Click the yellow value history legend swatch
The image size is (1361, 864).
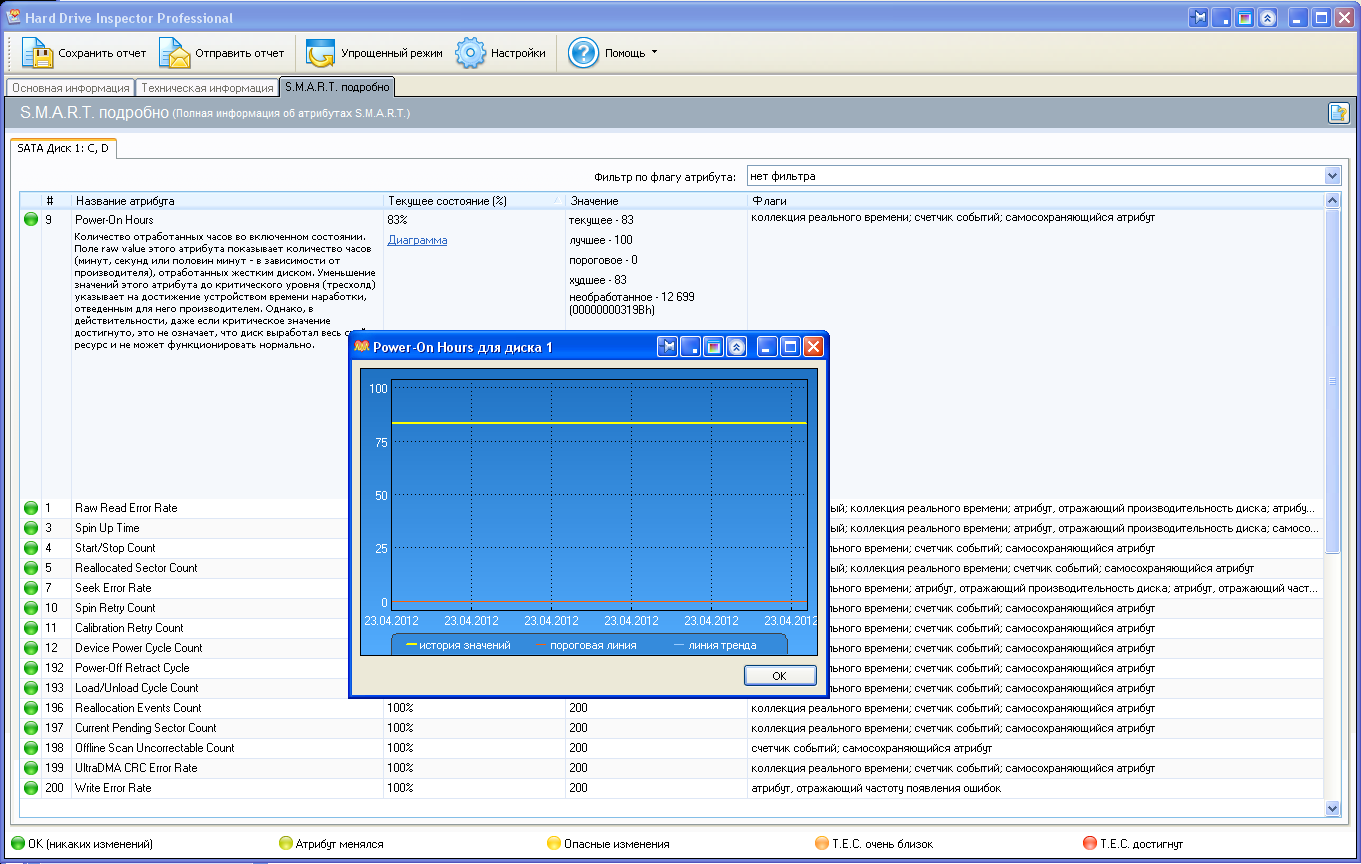point(411,645)
